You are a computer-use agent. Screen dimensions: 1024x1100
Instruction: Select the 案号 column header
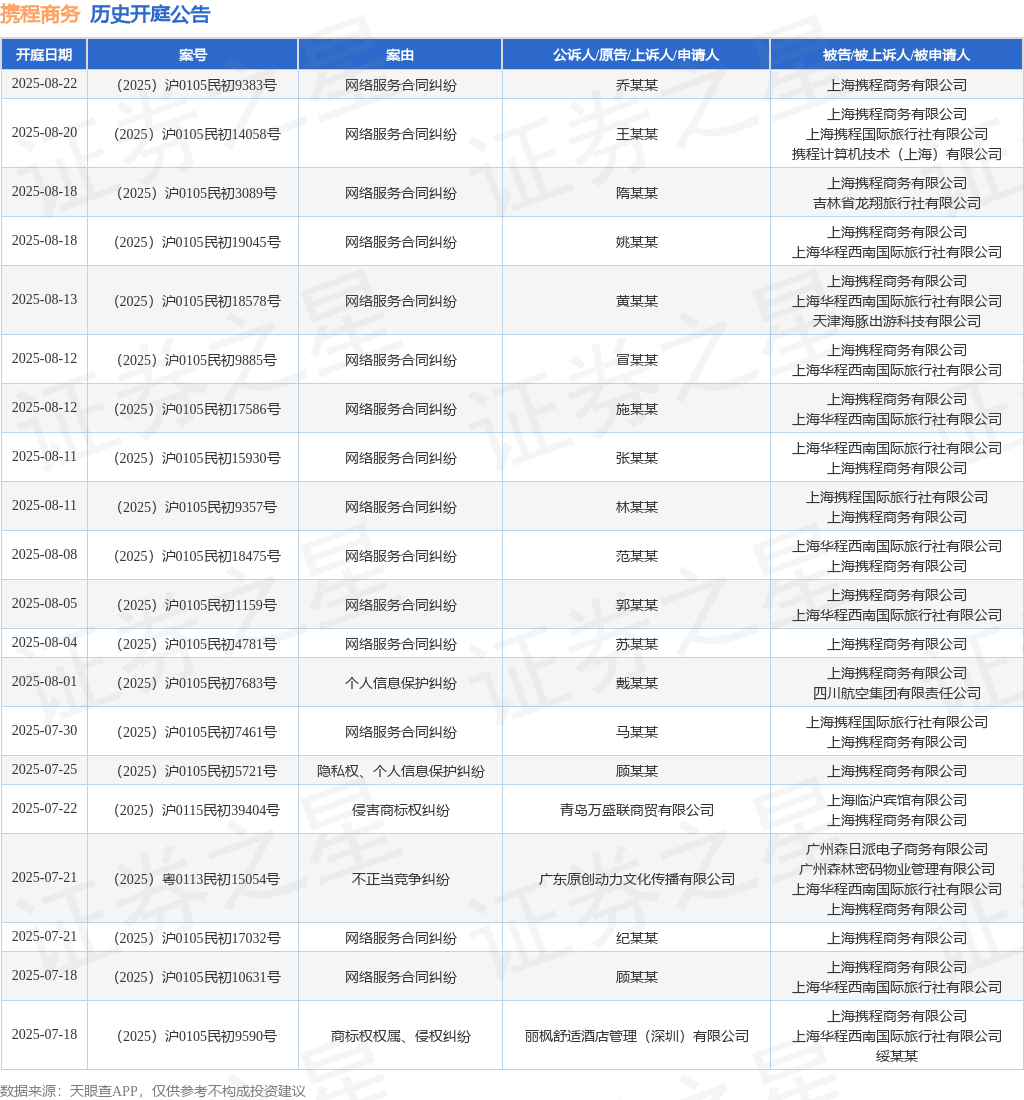193,55
